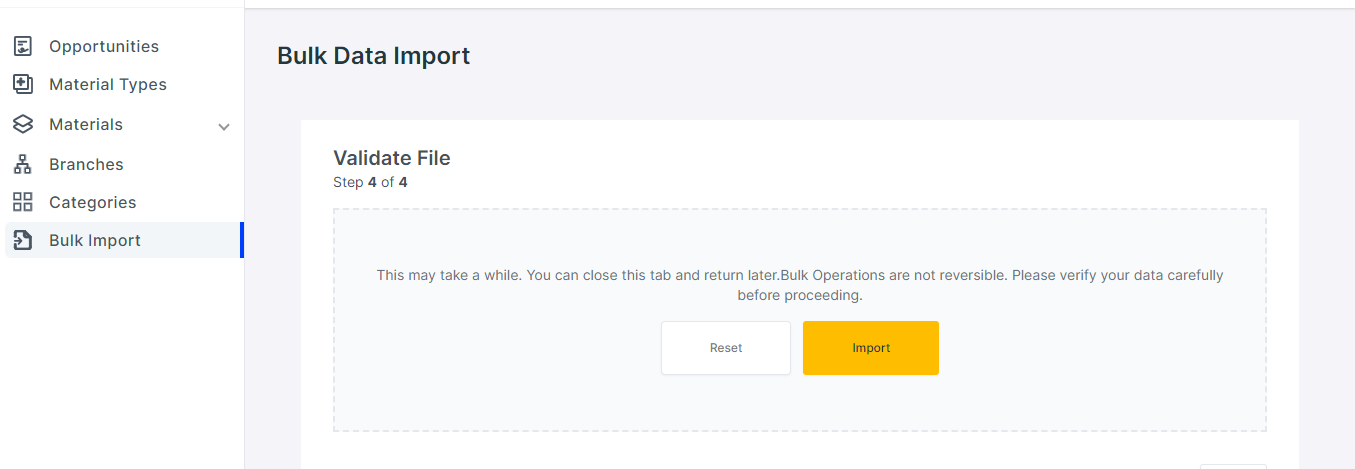The width and height of the screenshot is (1355, 469).
Task: Click the Opportunities checklist icon
Action: (22, 46)
